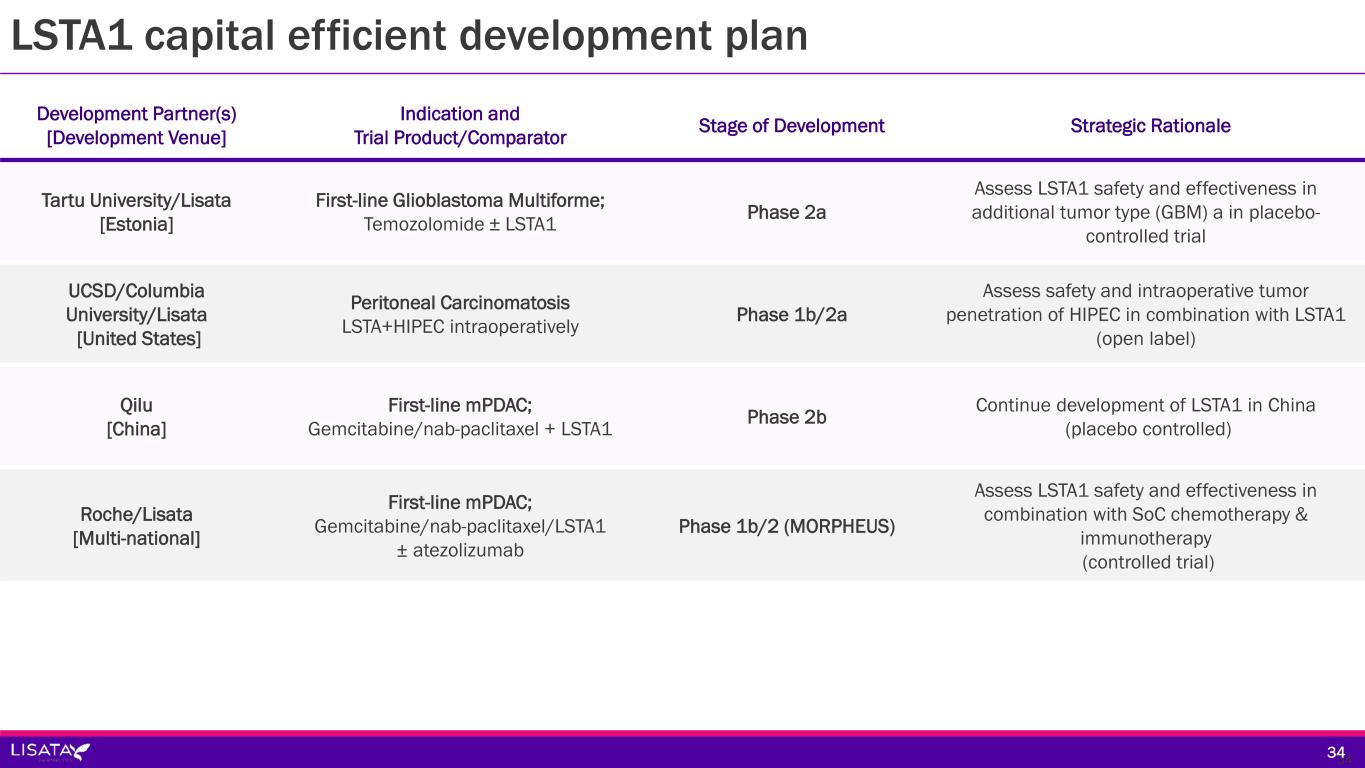Click the slide number 34
Viewport: 1365px width, 768px height.
tap(1336, 752)
